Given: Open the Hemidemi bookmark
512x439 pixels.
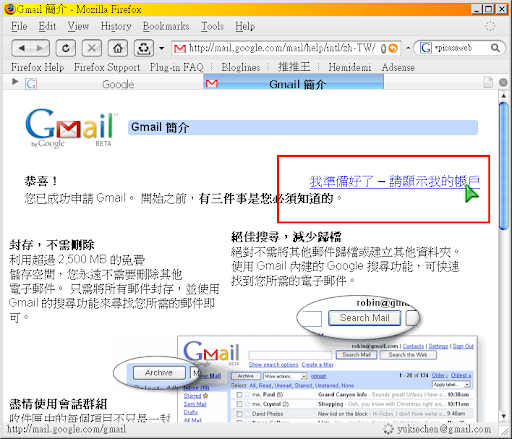Looking at the screenshot, I should pyautogui.click(x=350, y=67).
